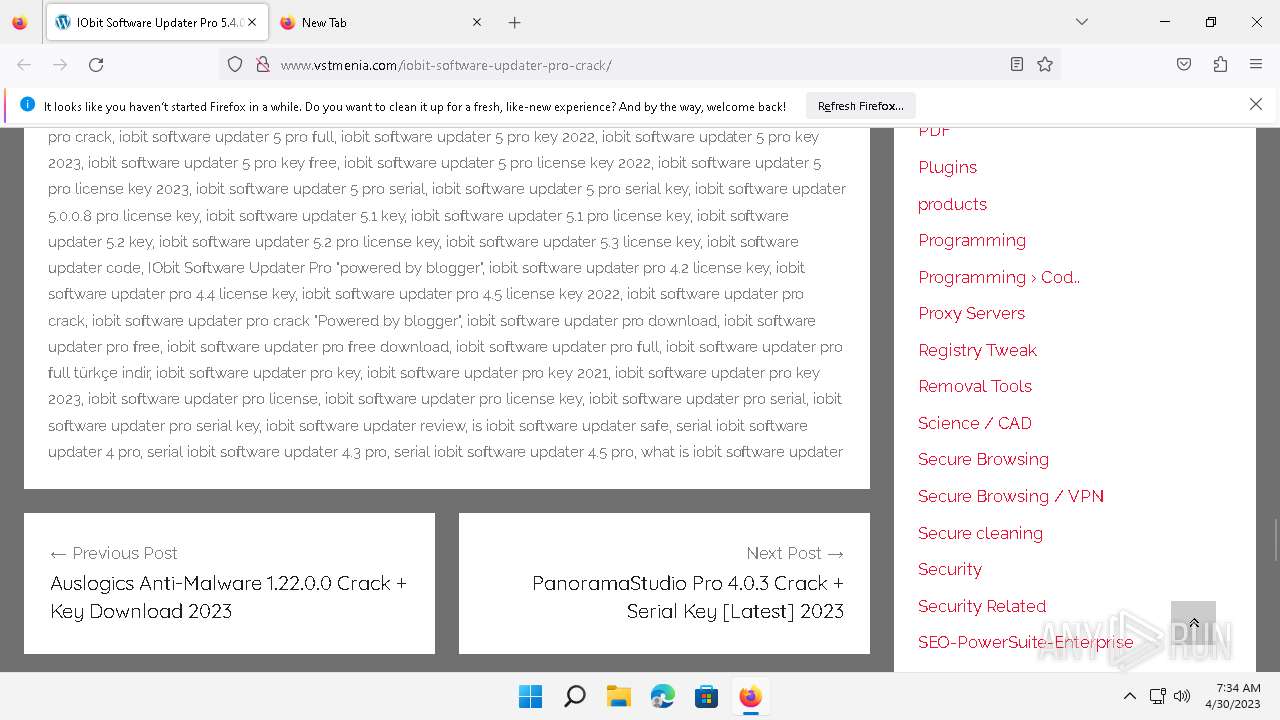Viewport: 1280px width, 720px height.
Task: Switch to the IObit Software Updater Pro tab
Action: pyautogui.click(x=157, y=22)
